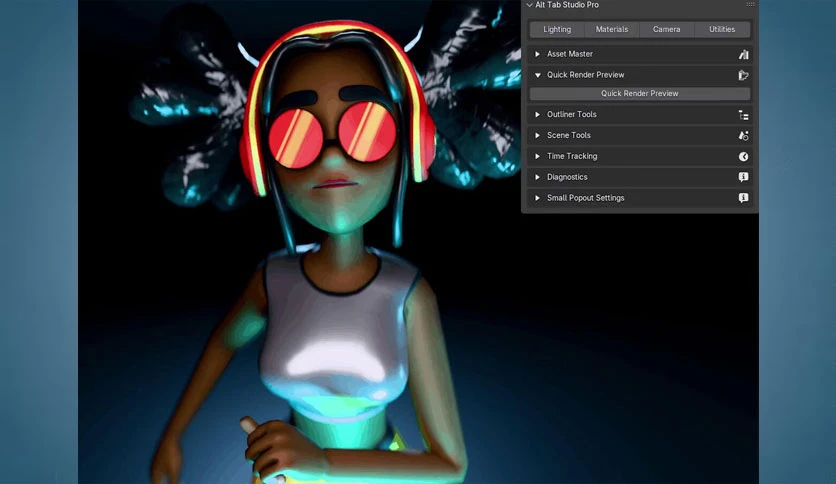Click the Alt Tab Studio Pro title
836x484 pixels.
point(567,5)
